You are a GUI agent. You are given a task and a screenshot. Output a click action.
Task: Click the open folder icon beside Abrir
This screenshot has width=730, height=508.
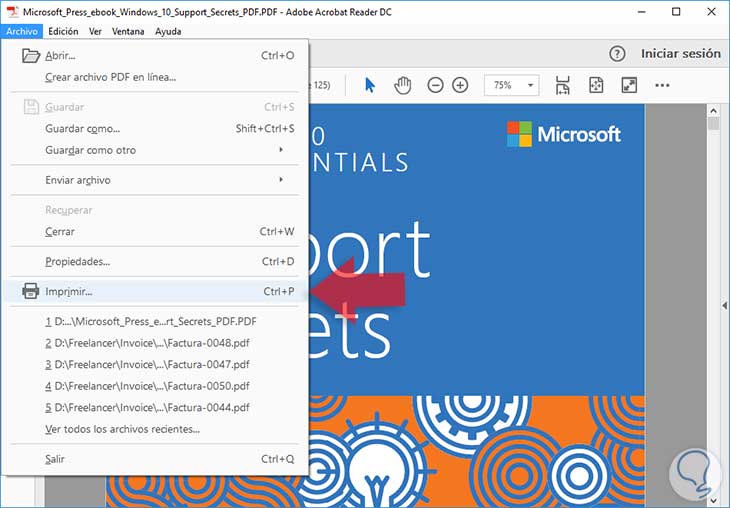[x=31, y=55]
